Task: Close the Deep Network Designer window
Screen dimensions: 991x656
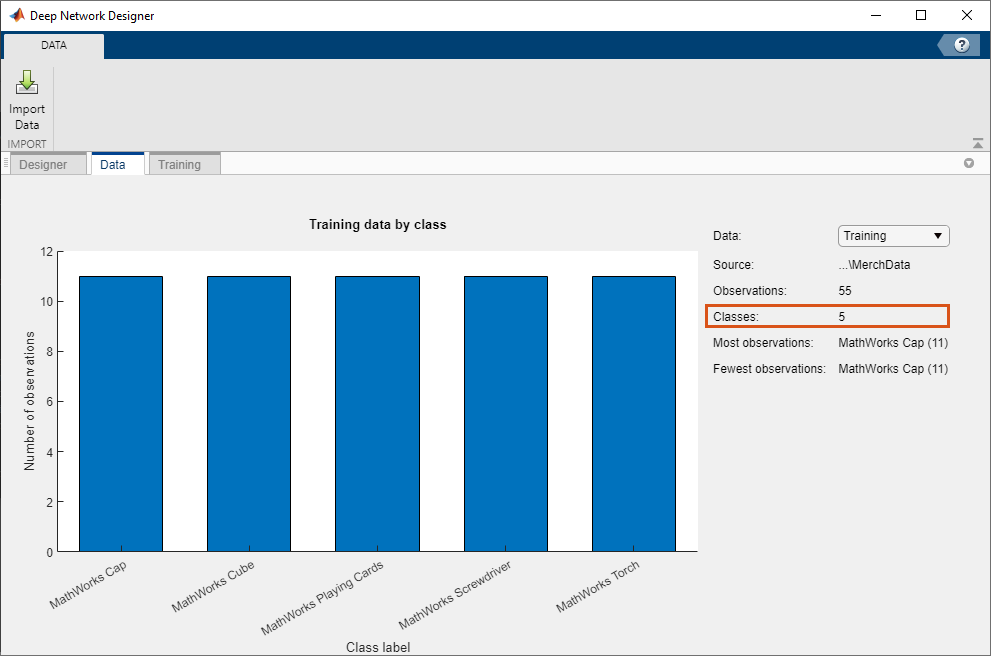Action: pyautogui.click(x=966, y=15)
